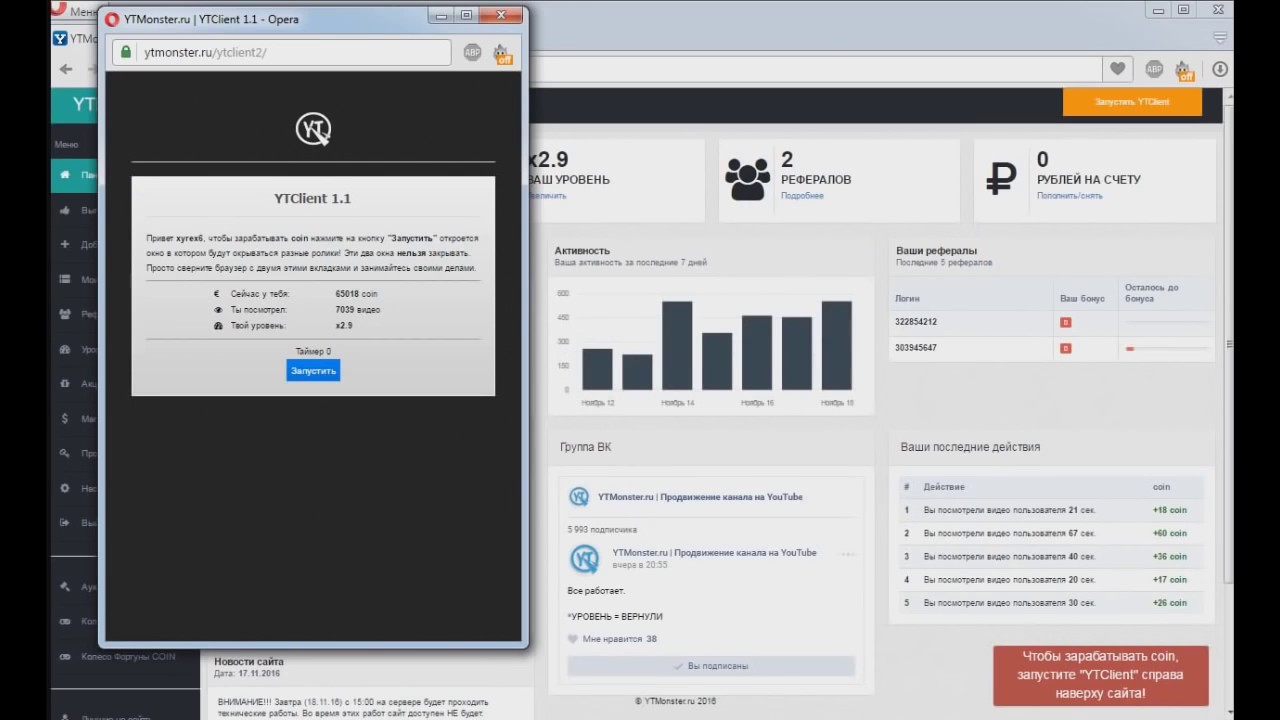Click the tallest activity bar at Ноябрь 14
1280x720 pixels.
[x=677, y=346]
